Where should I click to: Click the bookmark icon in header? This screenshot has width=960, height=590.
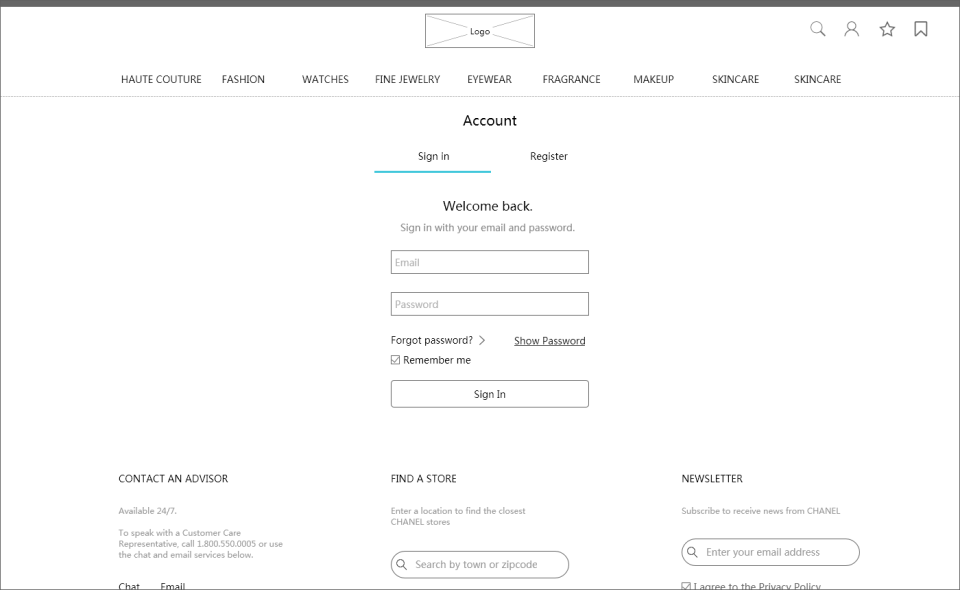point(921,29)
